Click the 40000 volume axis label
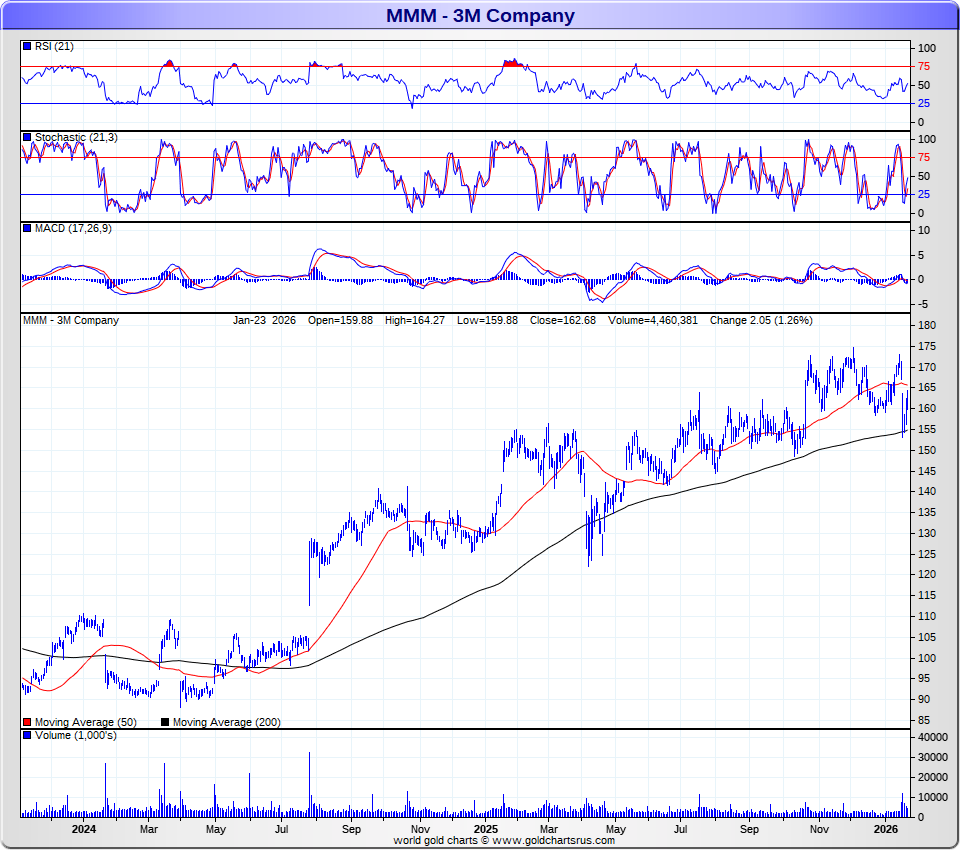The image size is (960, 850). pos(933,737)
